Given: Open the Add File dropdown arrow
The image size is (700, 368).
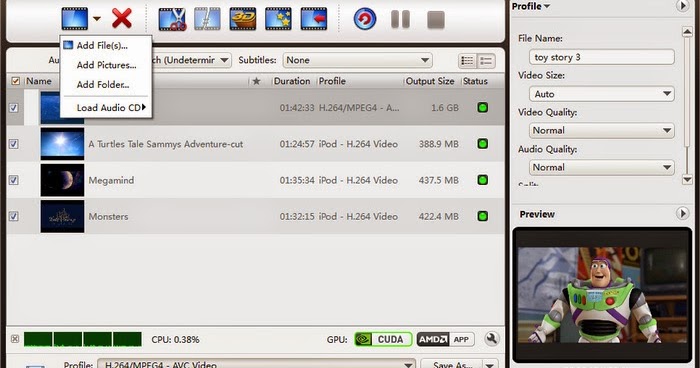Looking at the screenshot, I should coord(97,19).
